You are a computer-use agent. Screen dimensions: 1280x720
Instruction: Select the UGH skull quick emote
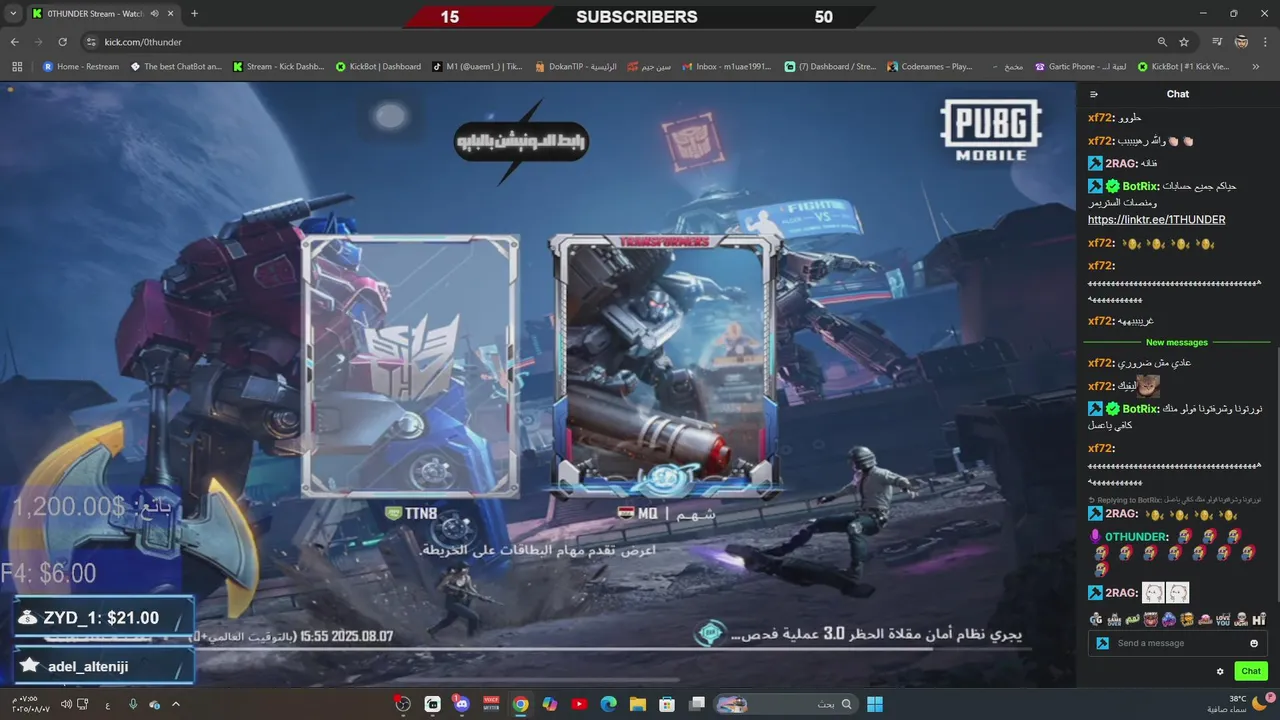click(1241, 619)
